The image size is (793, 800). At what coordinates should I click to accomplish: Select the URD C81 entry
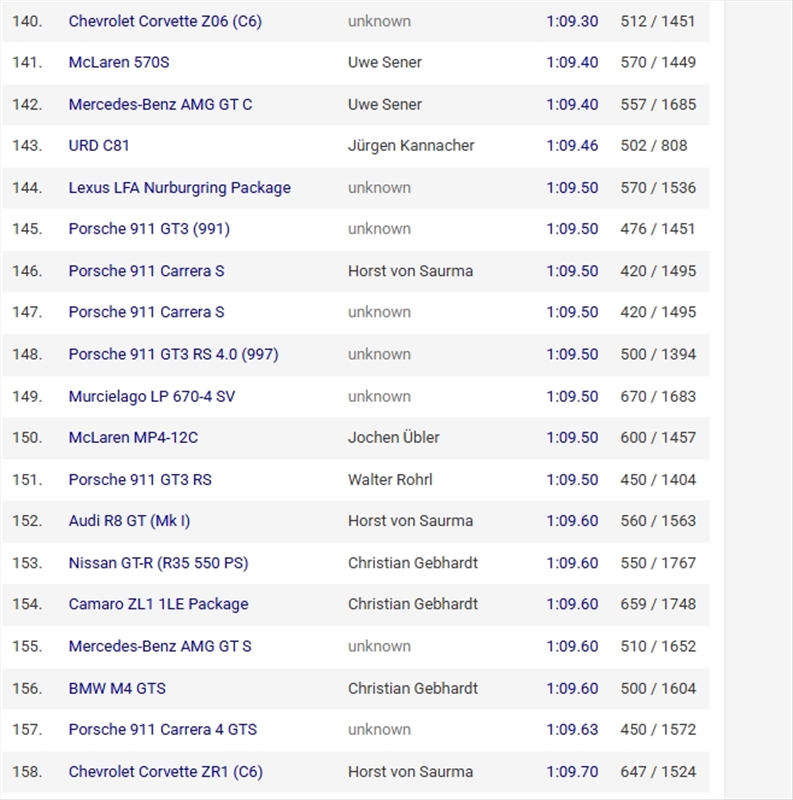point(99,145)
